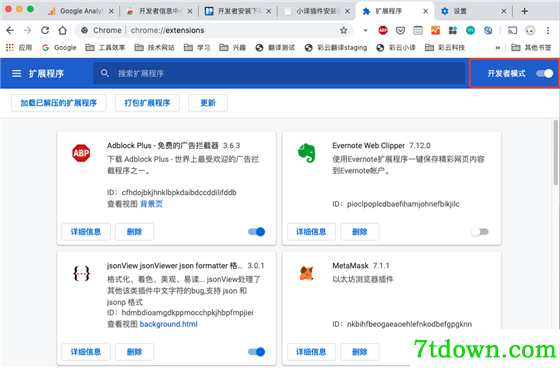Open the window-shaped extension icon in toolbar
560x368 pixels.
coord(418,30)
